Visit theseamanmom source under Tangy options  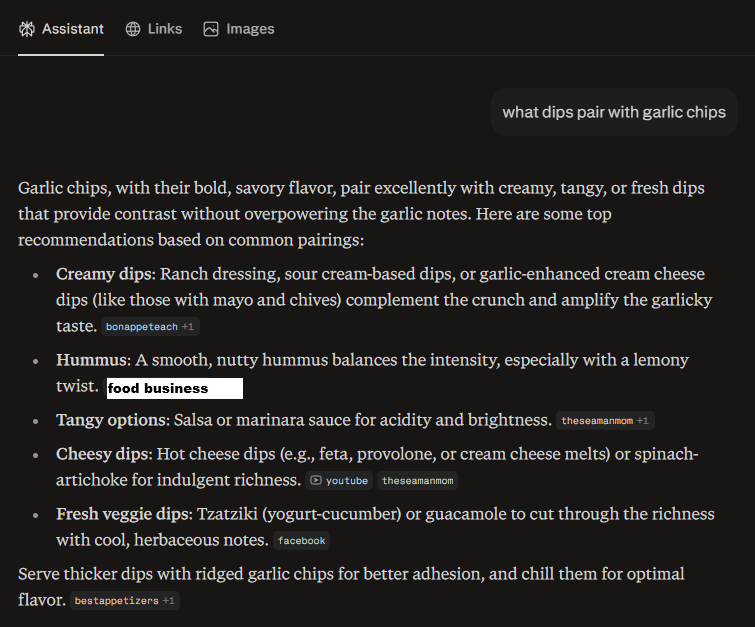597,421
